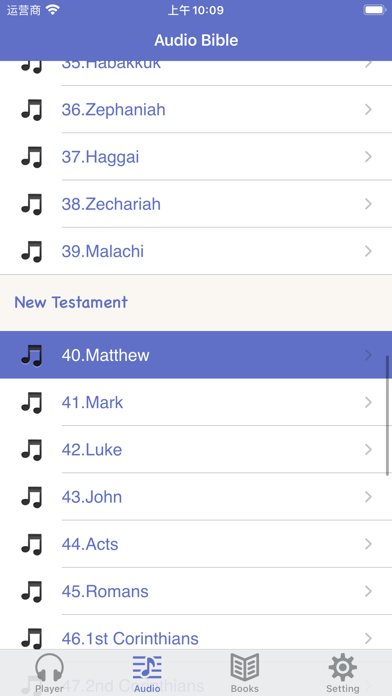Select the 40.Matthew highlighted row
The width and height of the screenshot is (392, 696).
196,355
